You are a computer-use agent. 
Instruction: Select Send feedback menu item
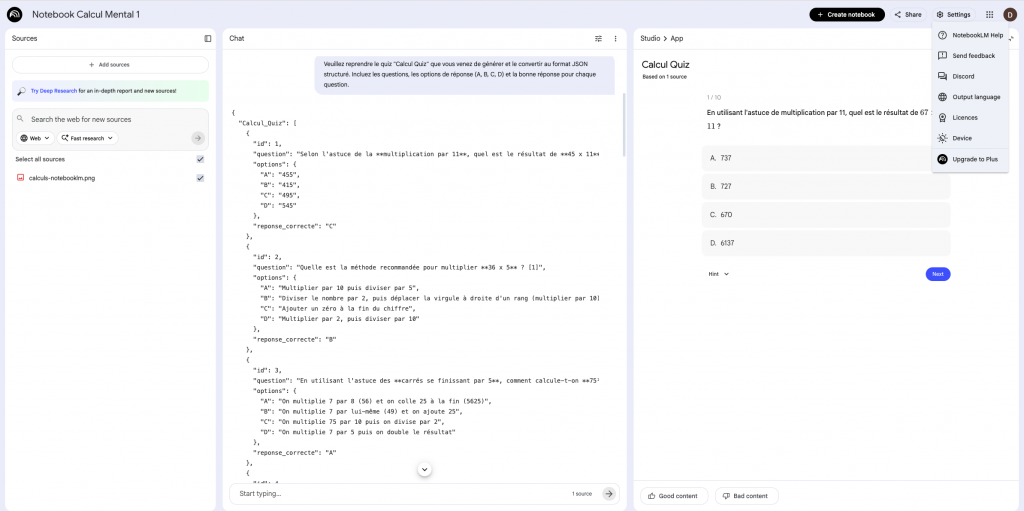[973, 56]
